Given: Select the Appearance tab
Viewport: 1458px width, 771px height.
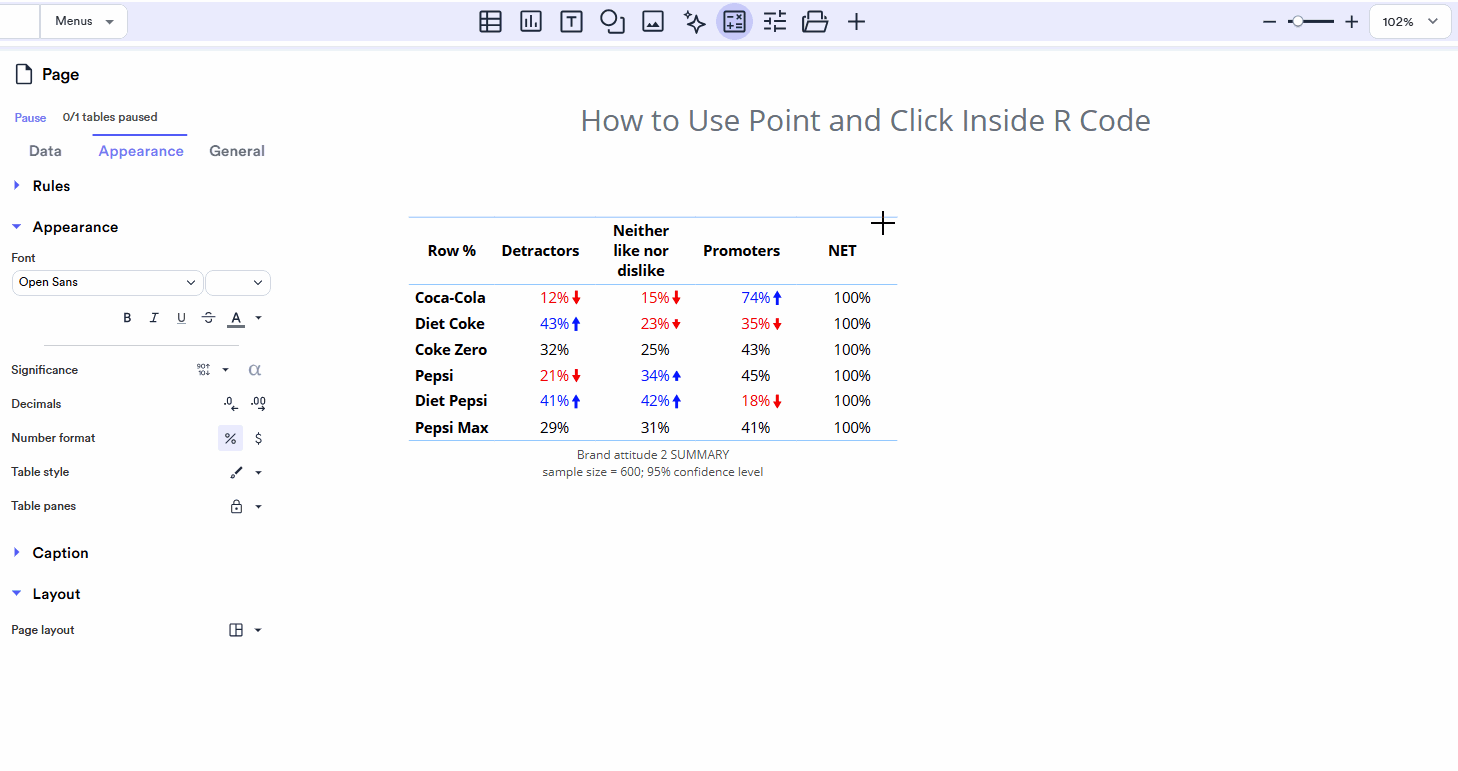Looking at the screenshot, I should pos(141,151).
